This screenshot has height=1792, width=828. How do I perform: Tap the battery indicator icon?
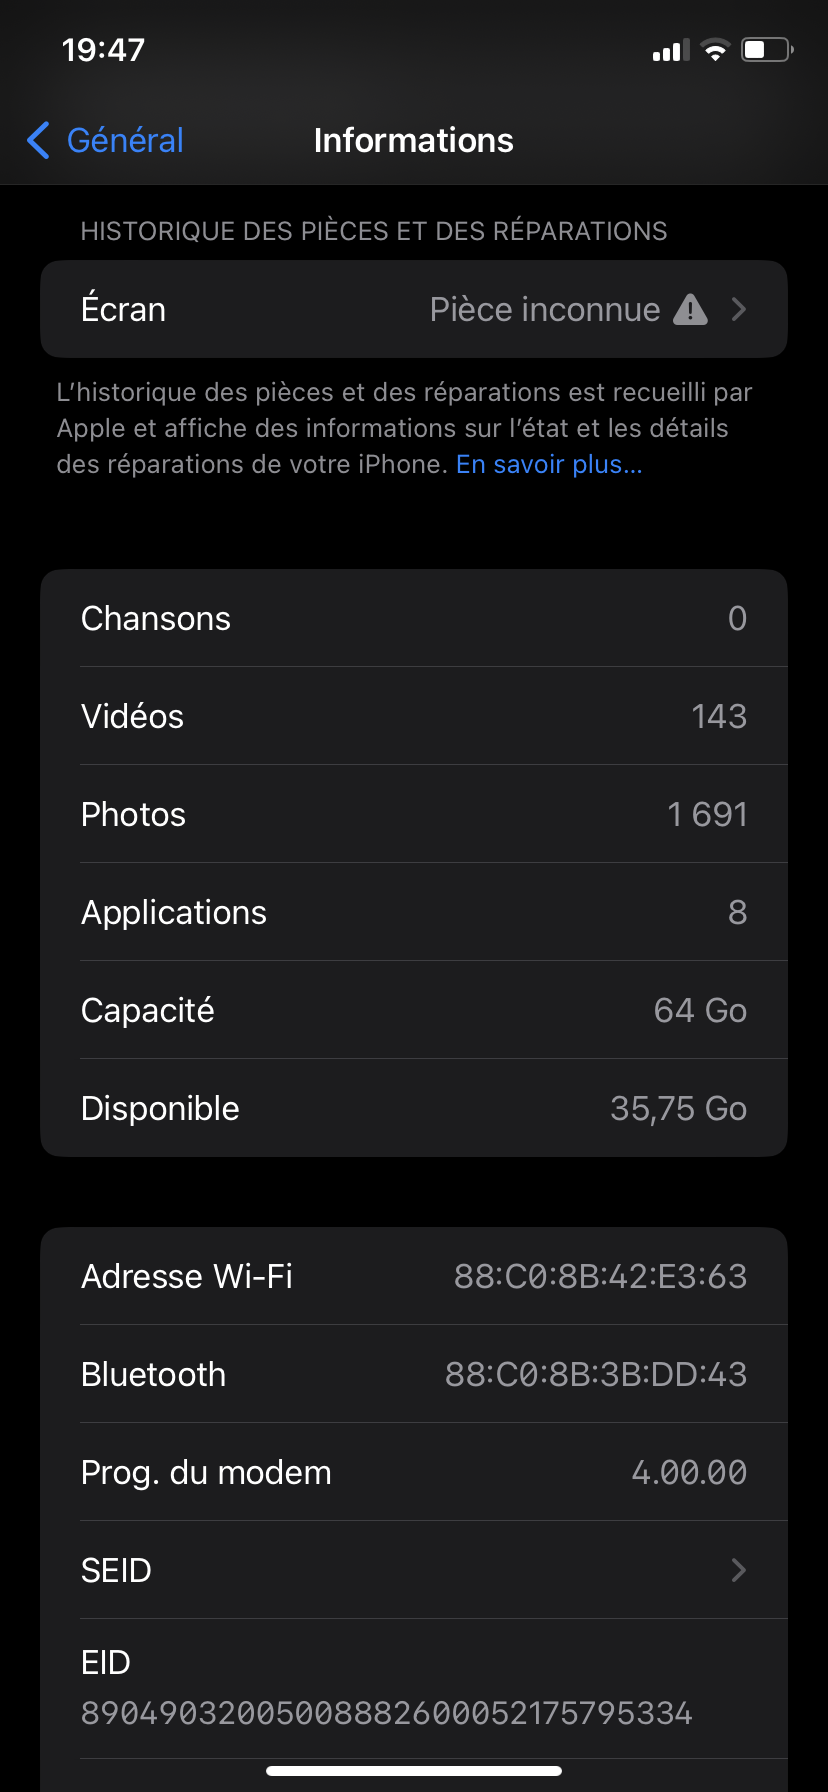(766, 50)
